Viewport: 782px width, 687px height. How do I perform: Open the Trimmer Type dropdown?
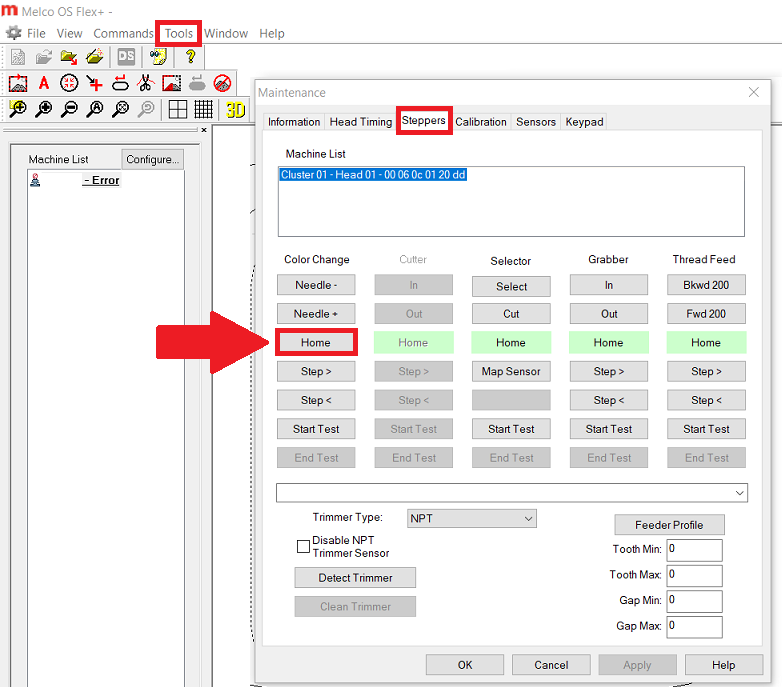(471, 518)
